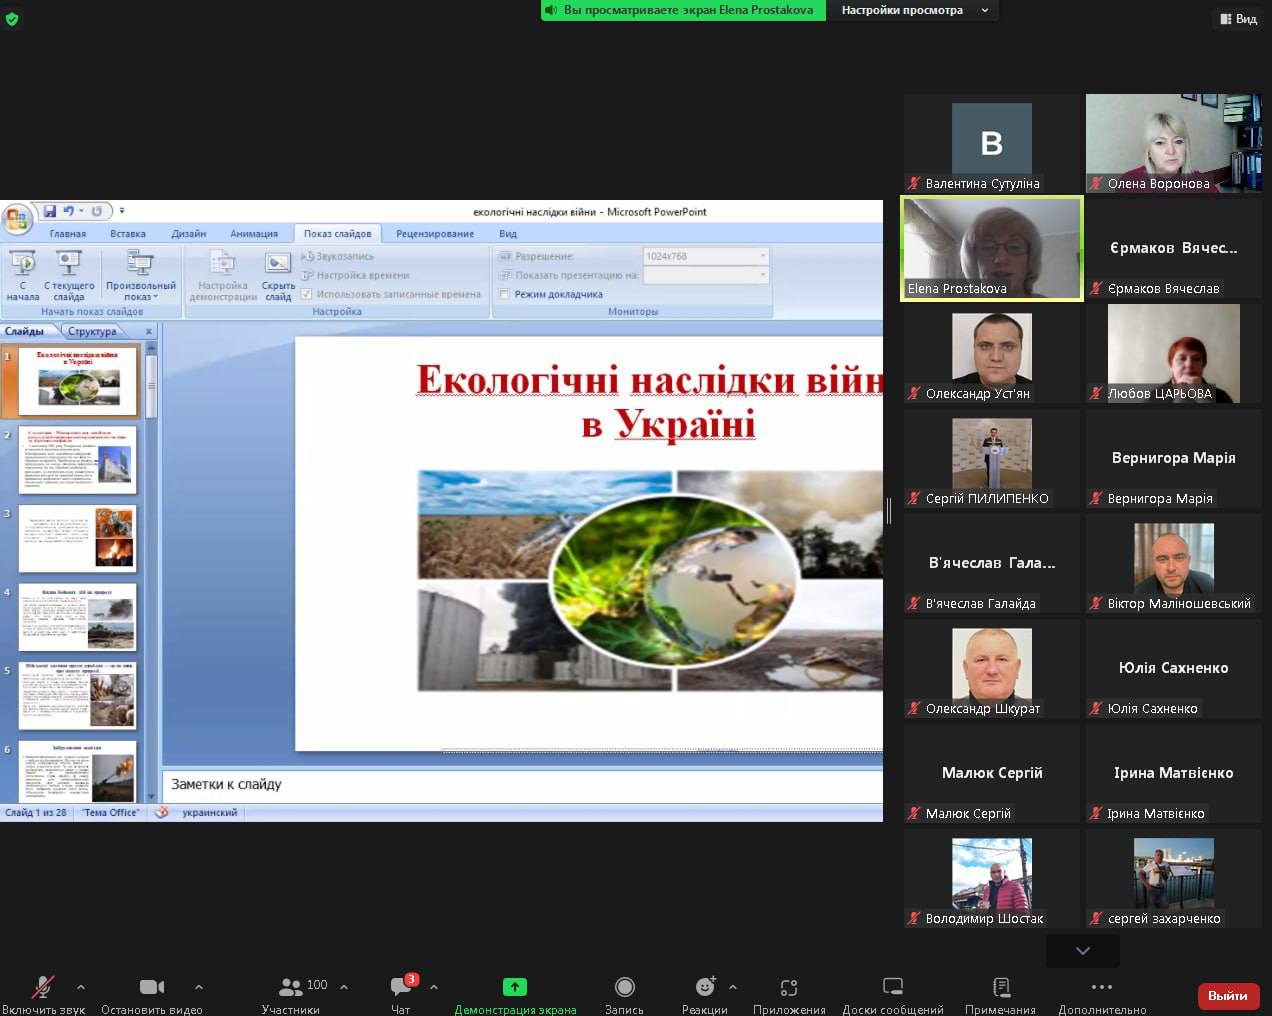Screen dimensions: 1272x1016
Task: Show more participants with down chevron
Action: tap(1082, 951)
